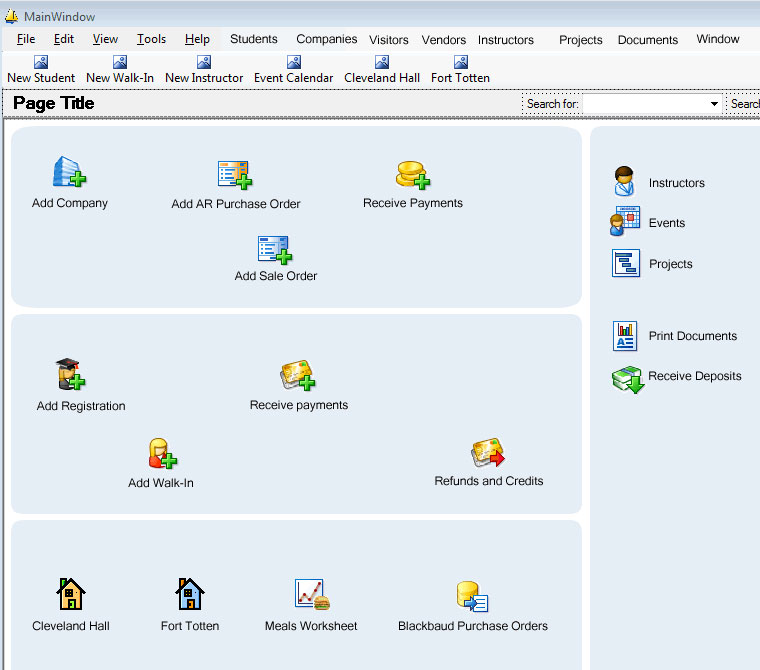Open the Instructors menu in menu bar

click(x=506, y=40)
